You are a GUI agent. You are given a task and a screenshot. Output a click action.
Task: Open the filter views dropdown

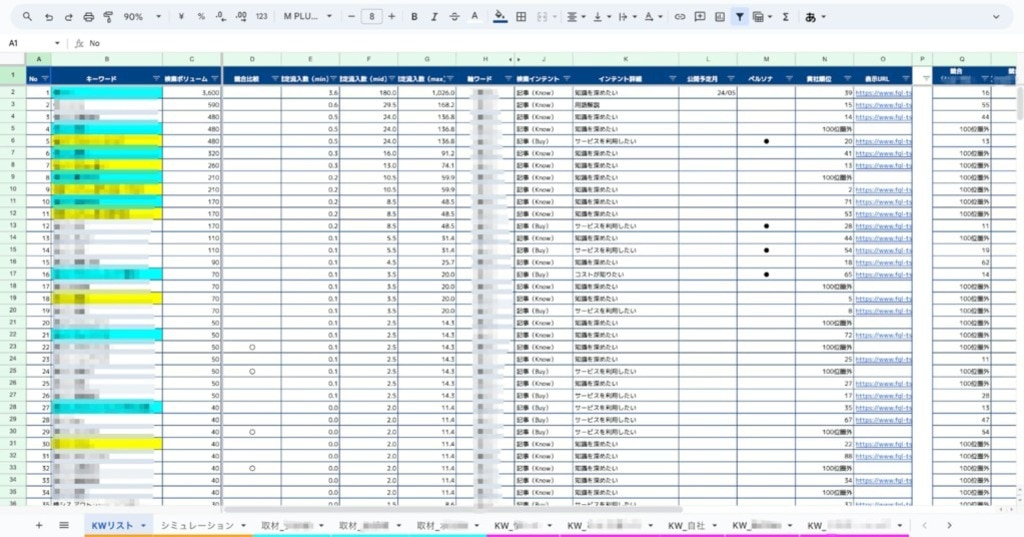762,17
